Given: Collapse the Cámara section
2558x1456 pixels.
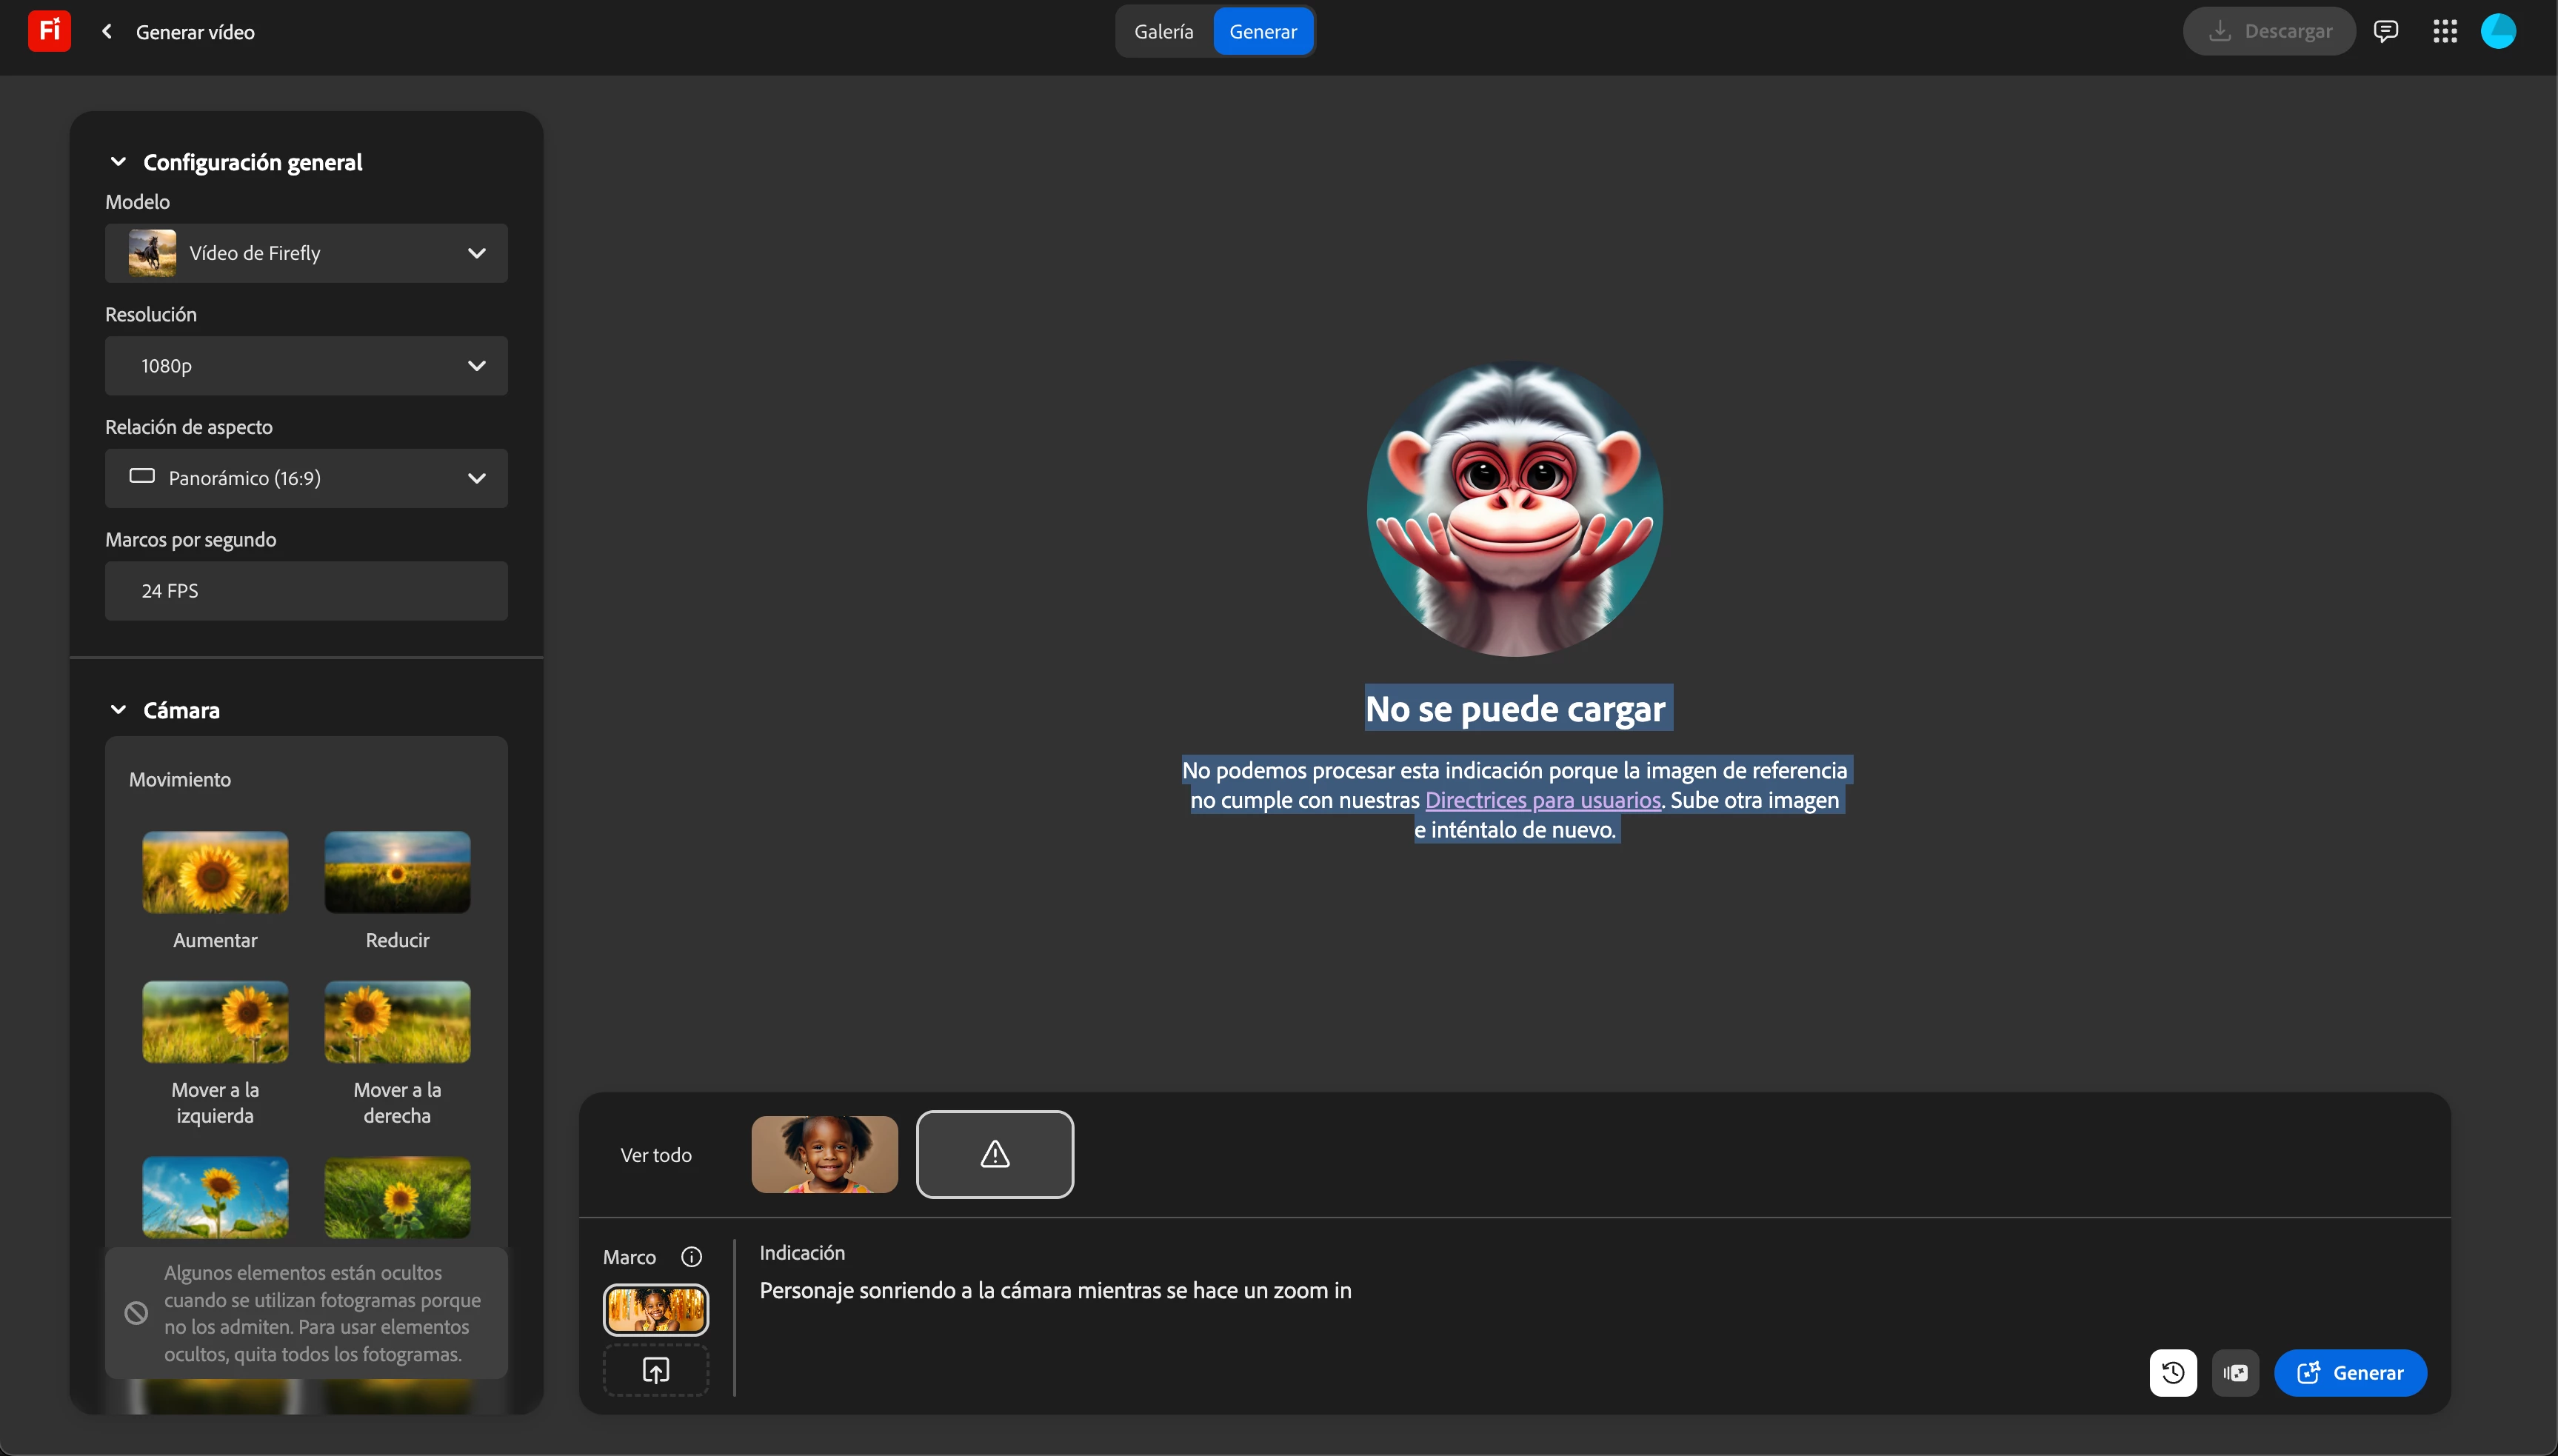Looking at the screenshot, I should click(118, 710).
